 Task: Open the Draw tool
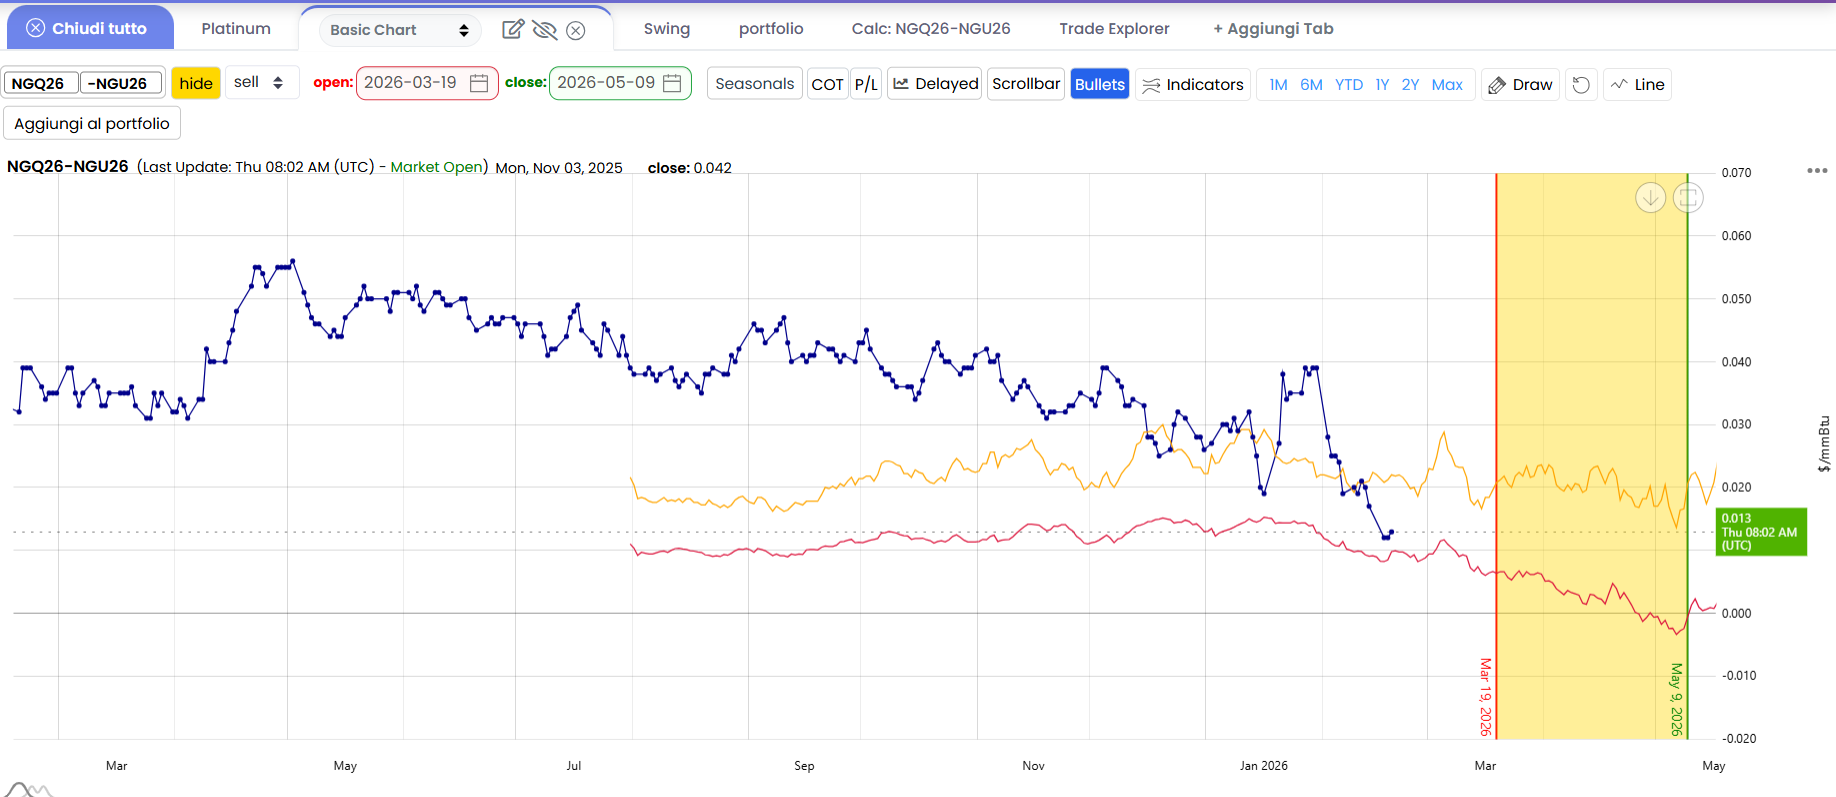1520,85
